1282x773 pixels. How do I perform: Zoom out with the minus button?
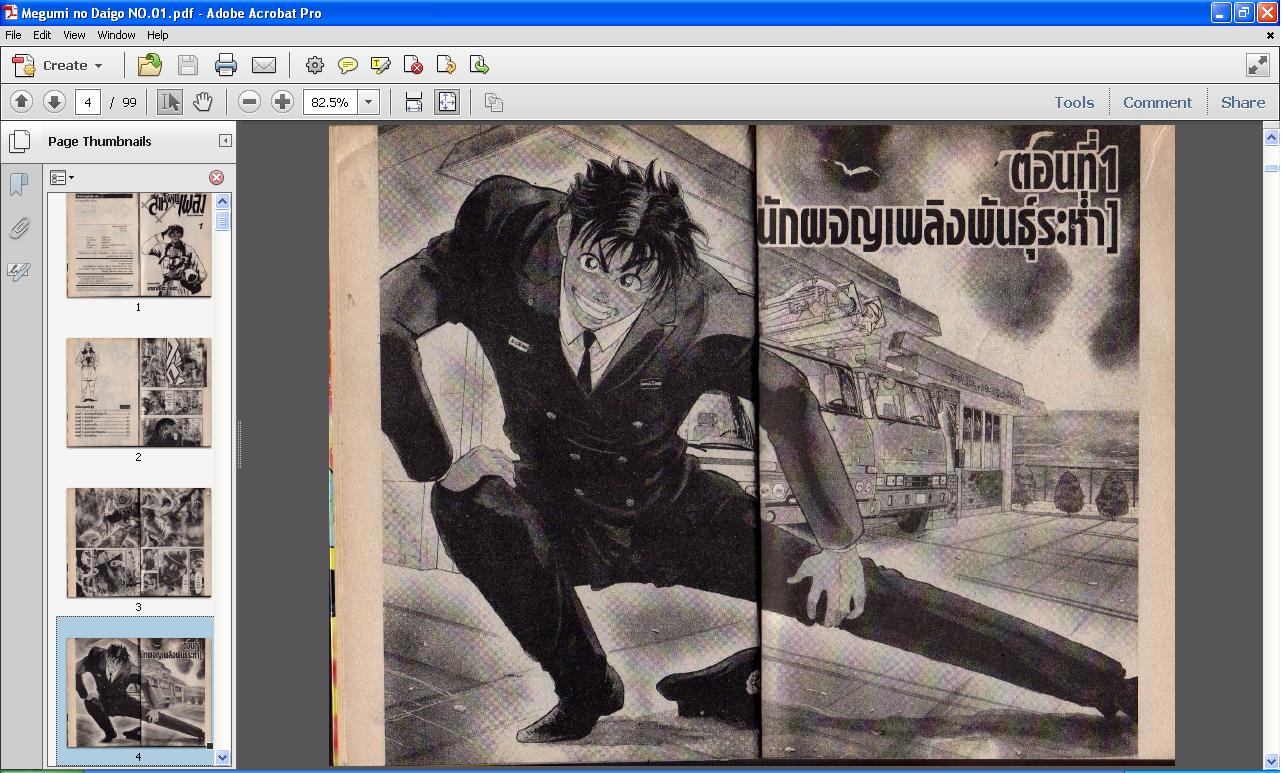250,102
